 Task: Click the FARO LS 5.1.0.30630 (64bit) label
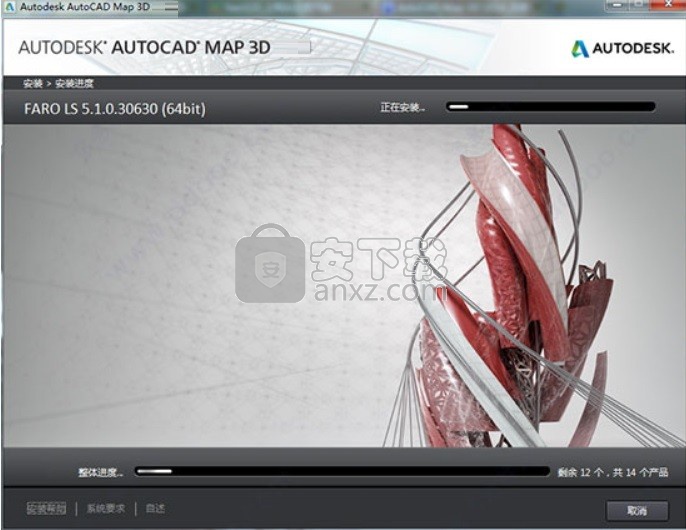click(x=115, y=109)
